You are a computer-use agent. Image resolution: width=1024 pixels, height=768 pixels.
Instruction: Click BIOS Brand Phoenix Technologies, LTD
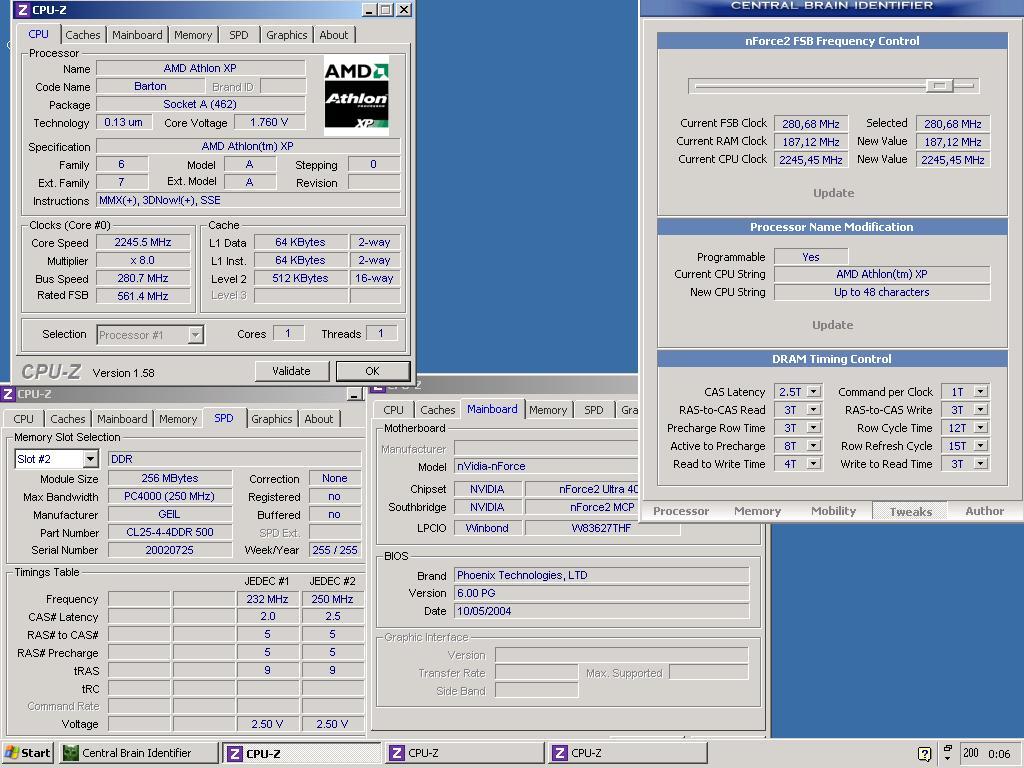click(601, 575)
